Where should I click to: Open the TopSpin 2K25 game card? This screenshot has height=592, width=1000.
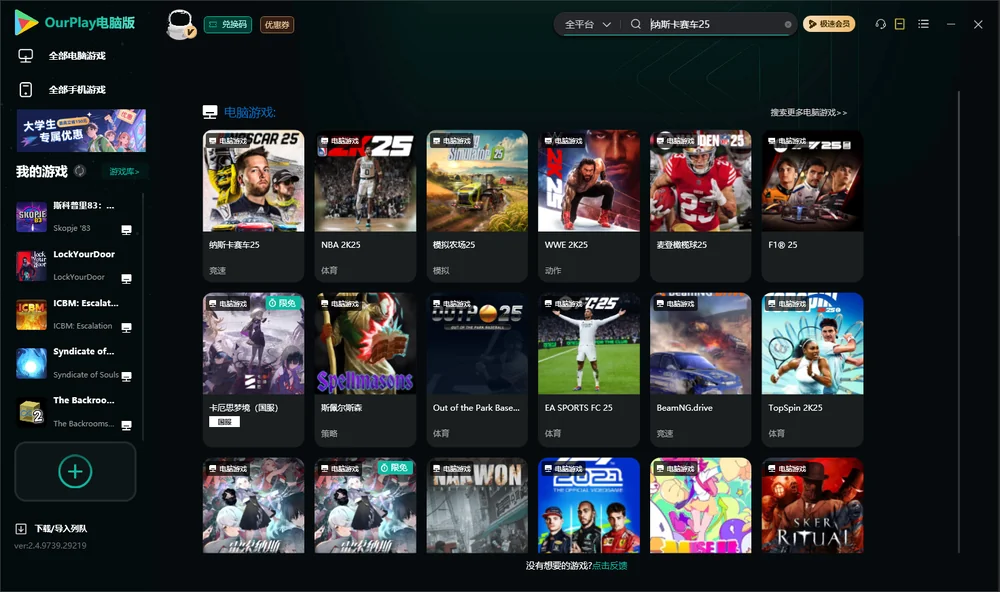[x=812, y=369]
